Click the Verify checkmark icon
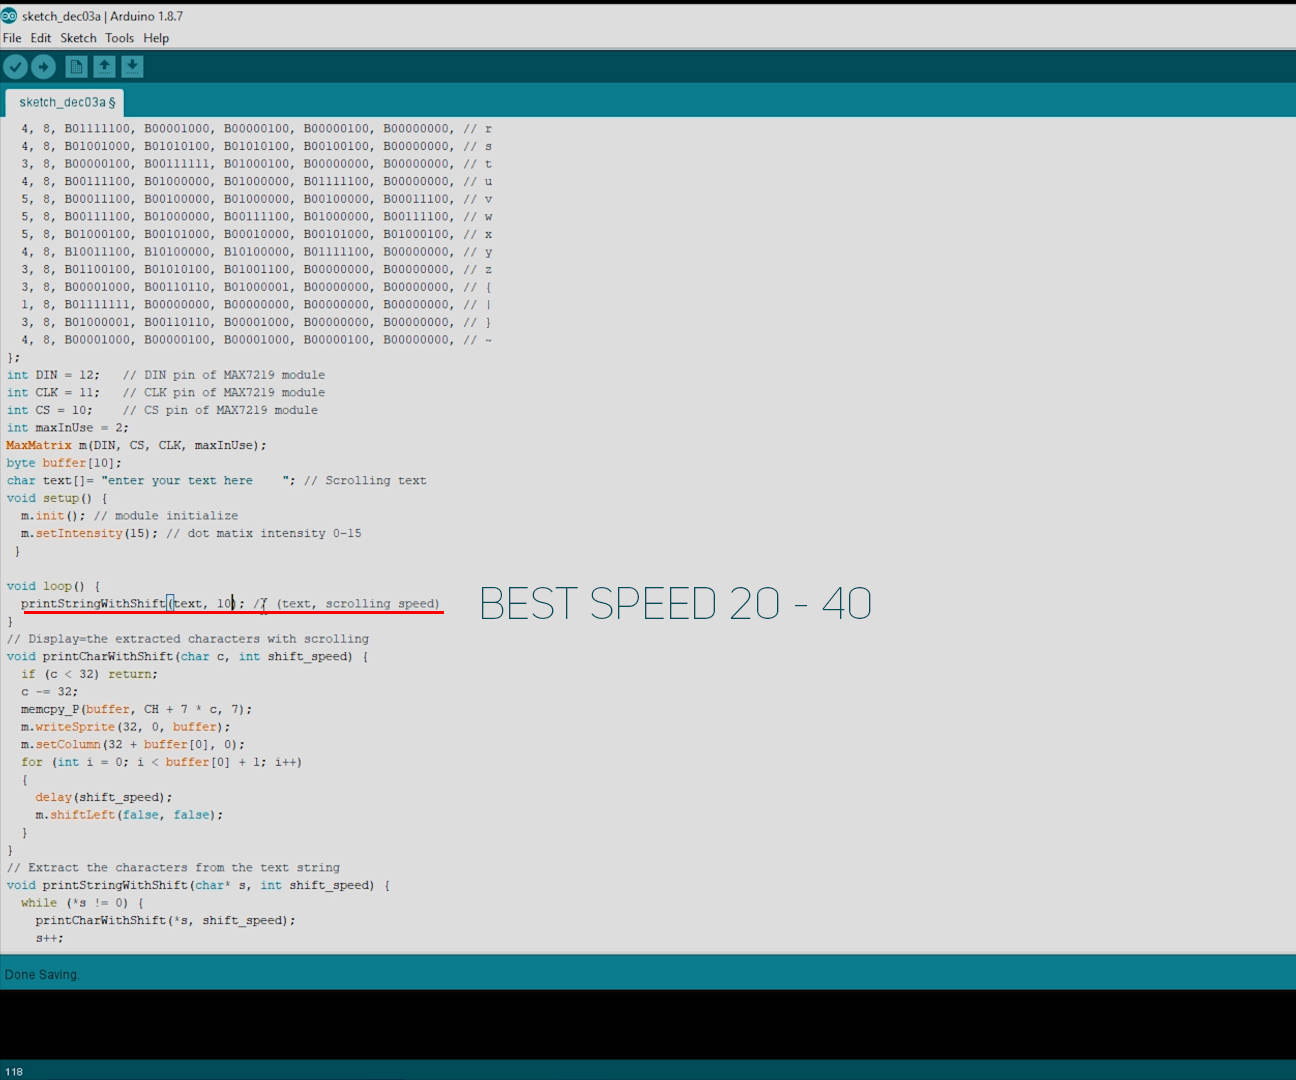The image size is (1296, 1080). [15, 67]
